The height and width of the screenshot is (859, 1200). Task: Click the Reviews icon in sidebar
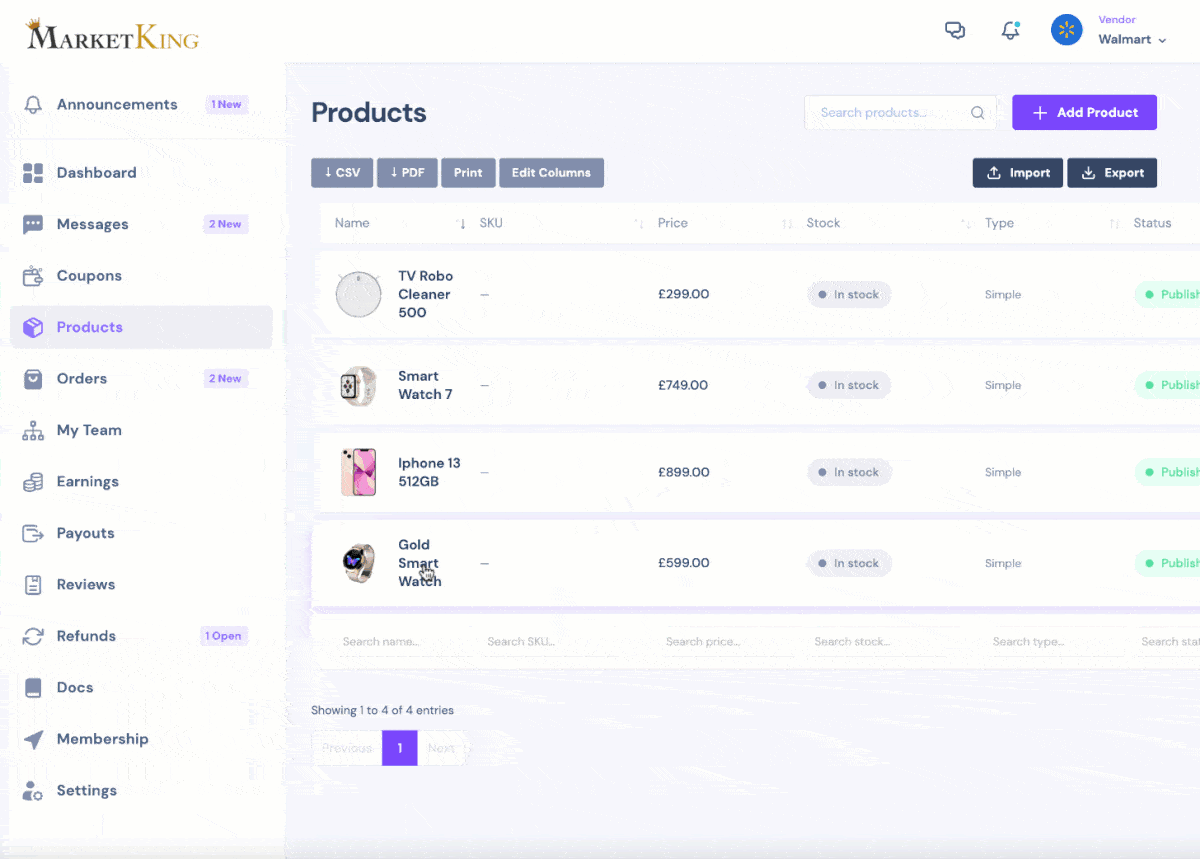33,585
